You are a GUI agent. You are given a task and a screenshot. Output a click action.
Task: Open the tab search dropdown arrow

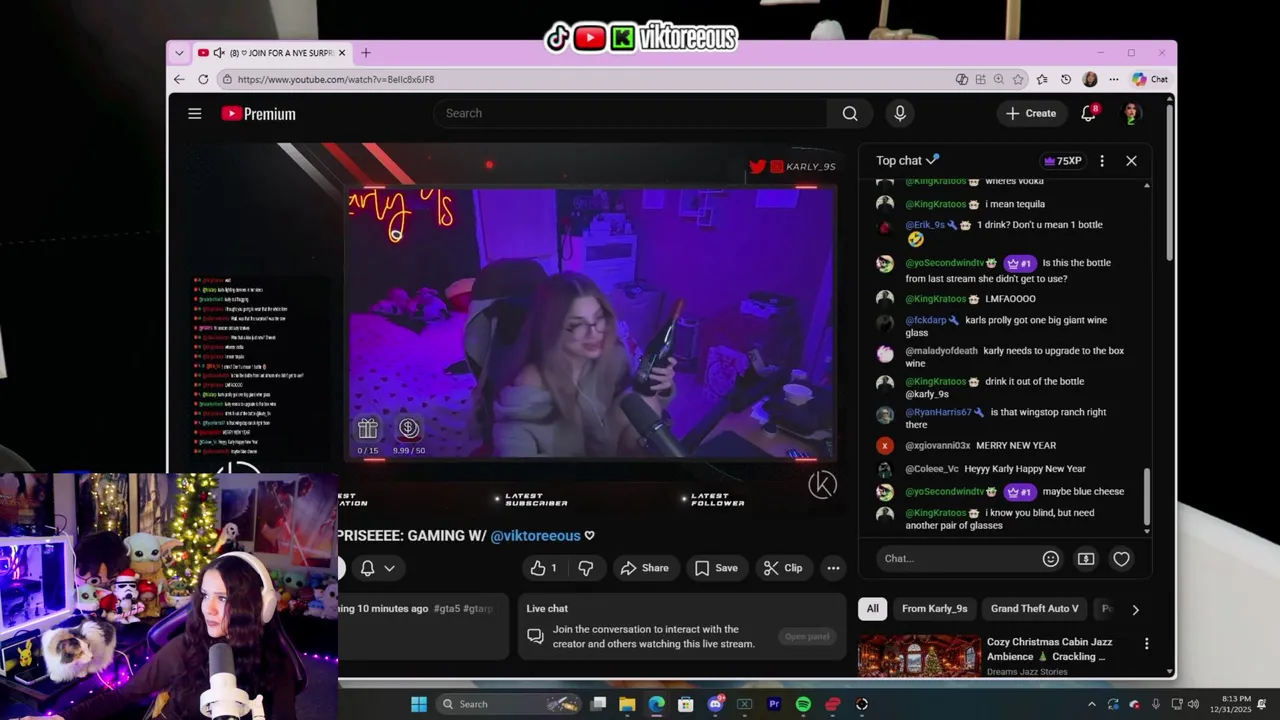coord(179,53)
